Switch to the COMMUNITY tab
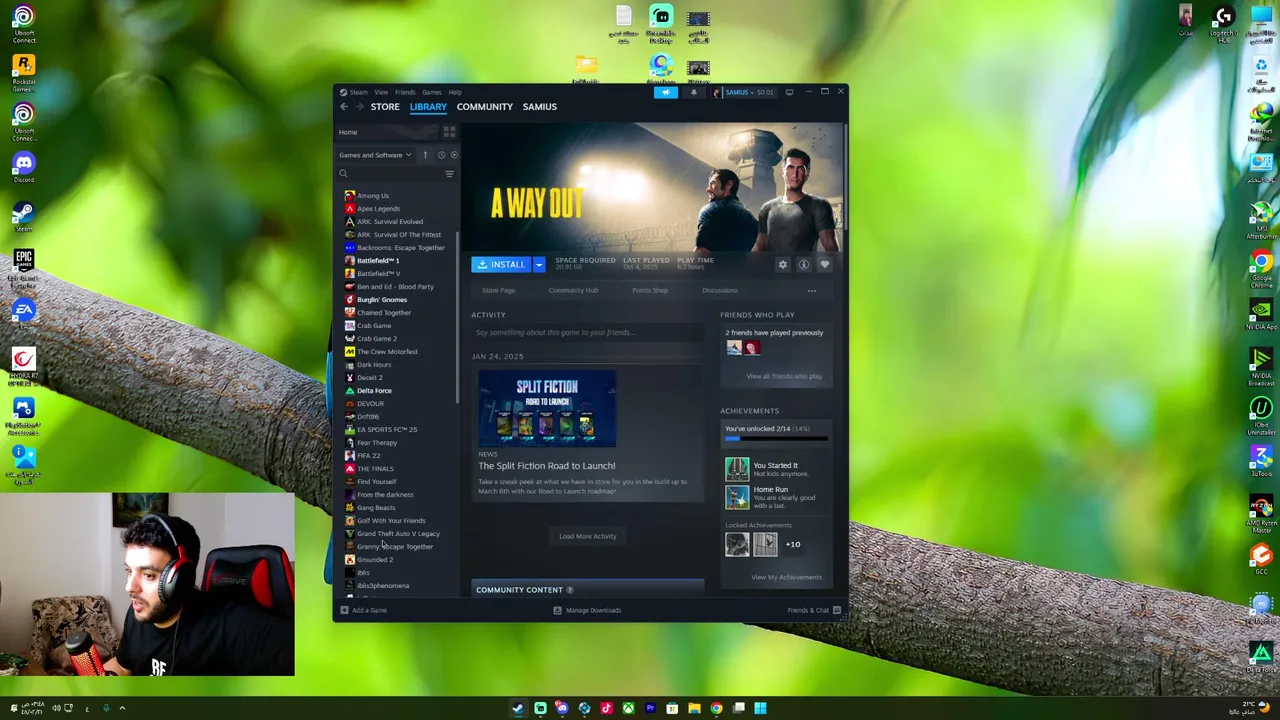1280x720 pixels. [485, 107]
